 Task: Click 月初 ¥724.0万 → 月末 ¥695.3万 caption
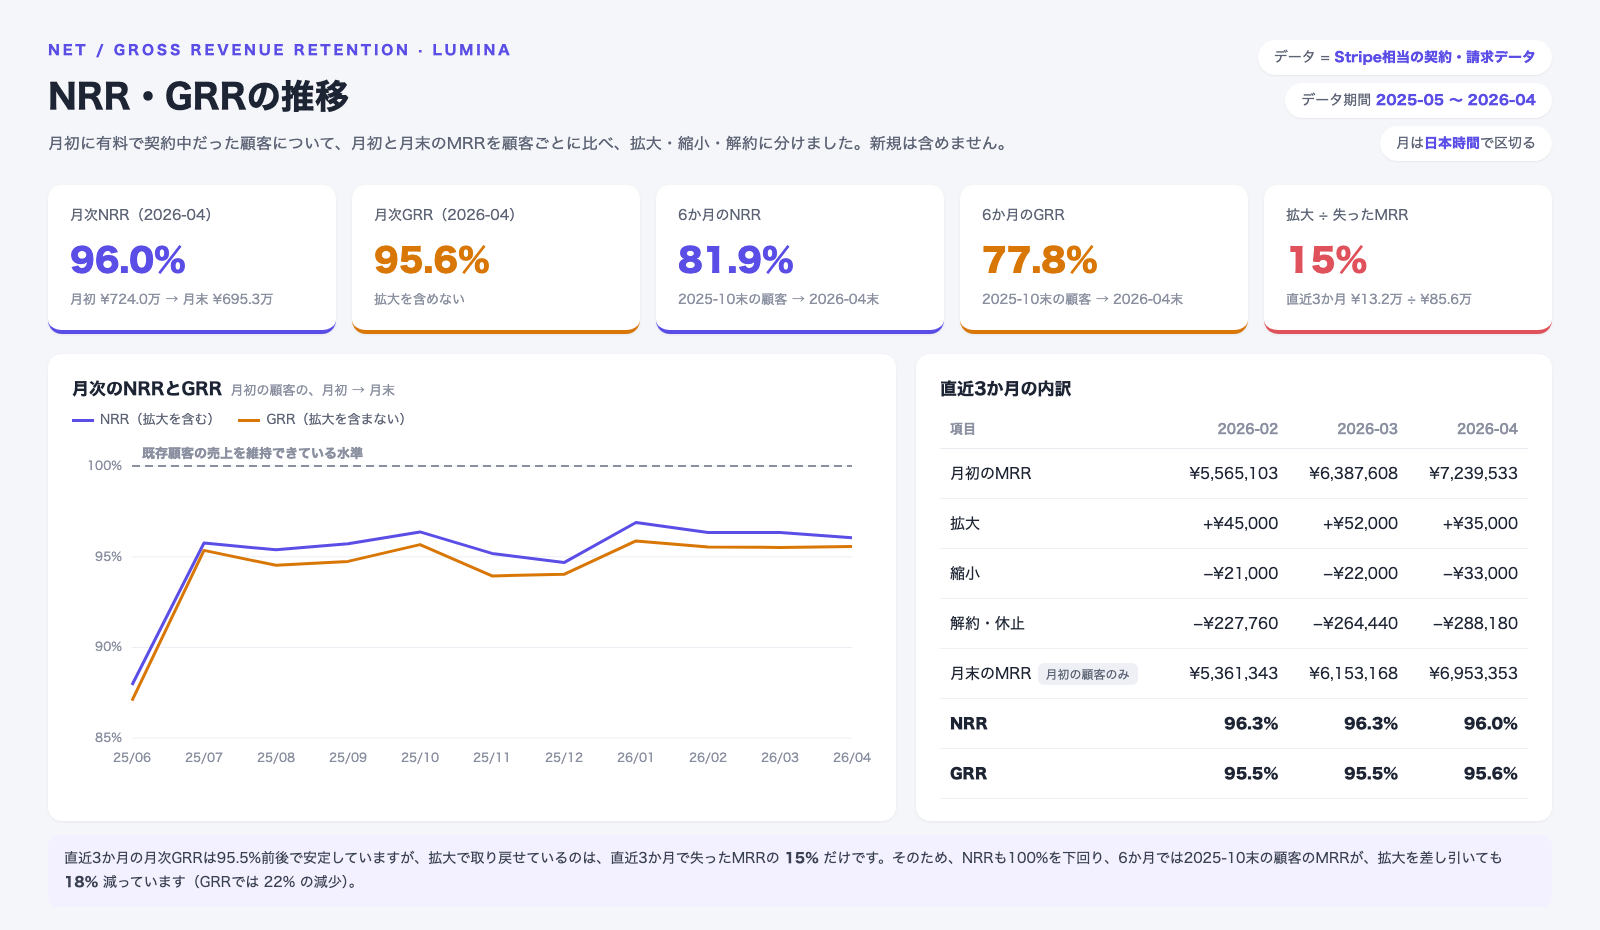(x=171, y=299)
